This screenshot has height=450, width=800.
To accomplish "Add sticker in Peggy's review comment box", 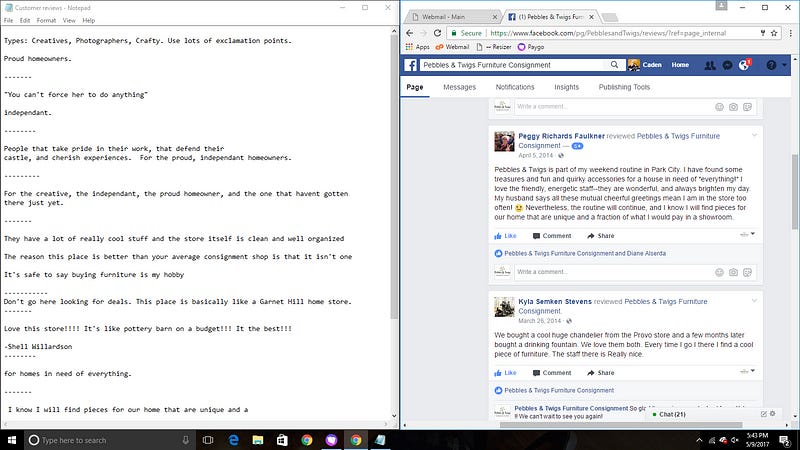I will pyautogui.click(x=747, y=272).
